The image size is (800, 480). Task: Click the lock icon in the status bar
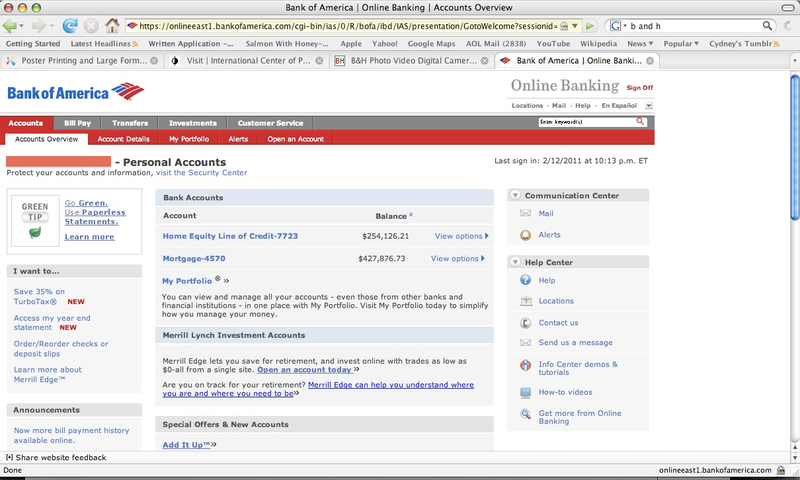click(x=781, y=470)
